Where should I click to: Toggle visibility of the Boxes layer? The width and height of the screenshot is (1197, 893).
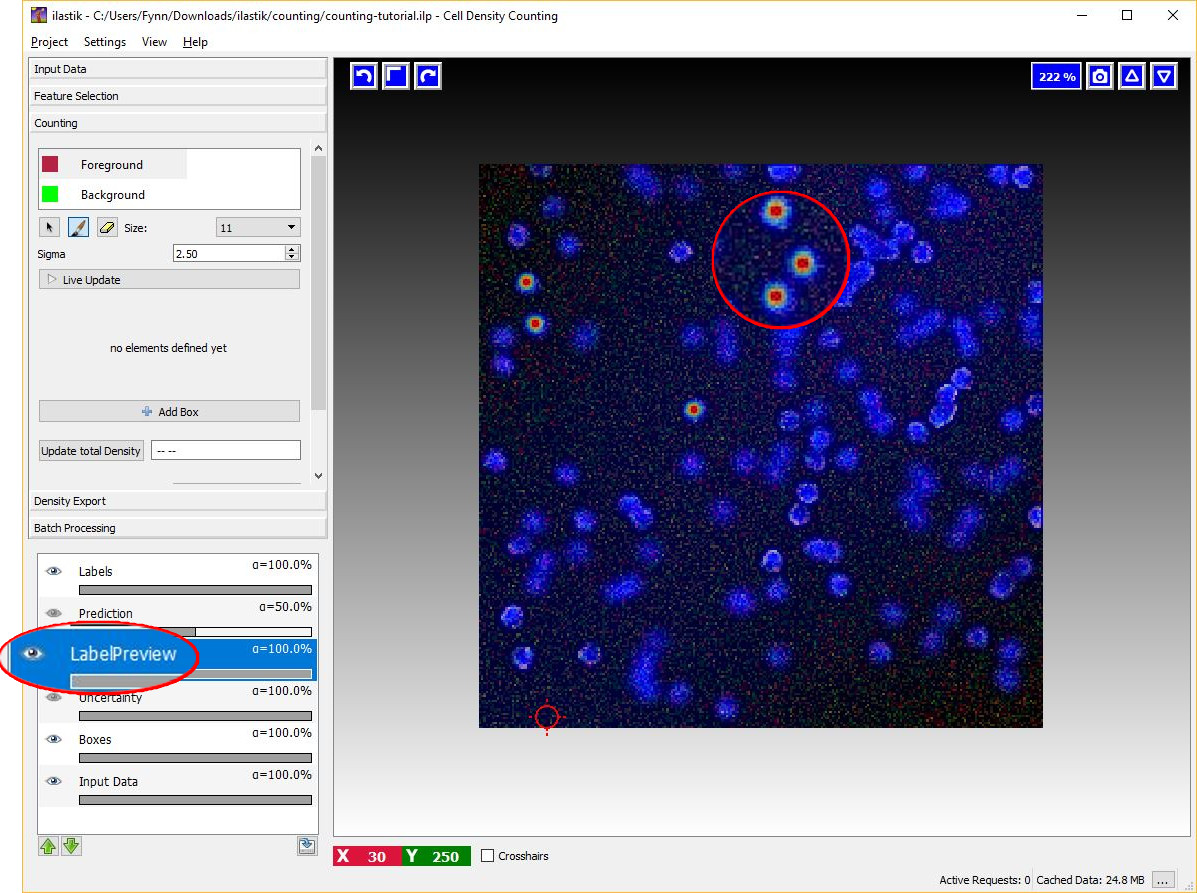click(53, 739)
